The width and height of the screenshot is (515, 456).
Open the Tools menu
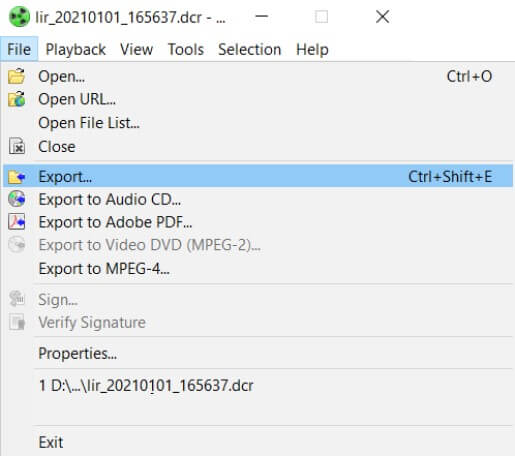coord(186,49)
